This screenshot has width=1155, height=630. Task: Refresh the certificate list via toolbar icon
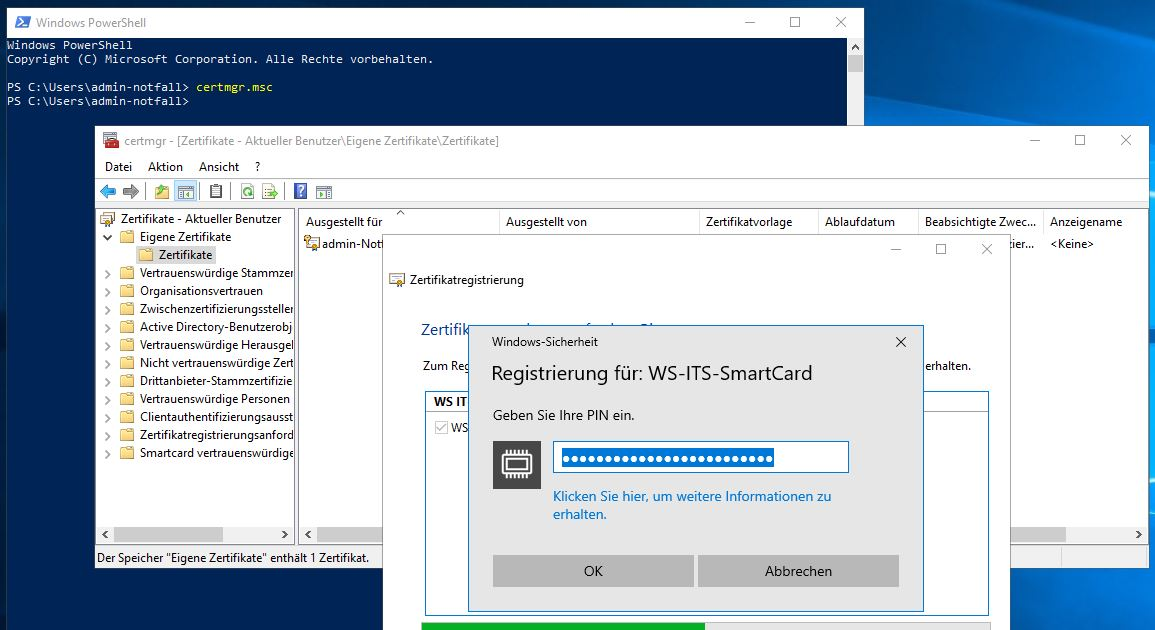tap(248, 192)
